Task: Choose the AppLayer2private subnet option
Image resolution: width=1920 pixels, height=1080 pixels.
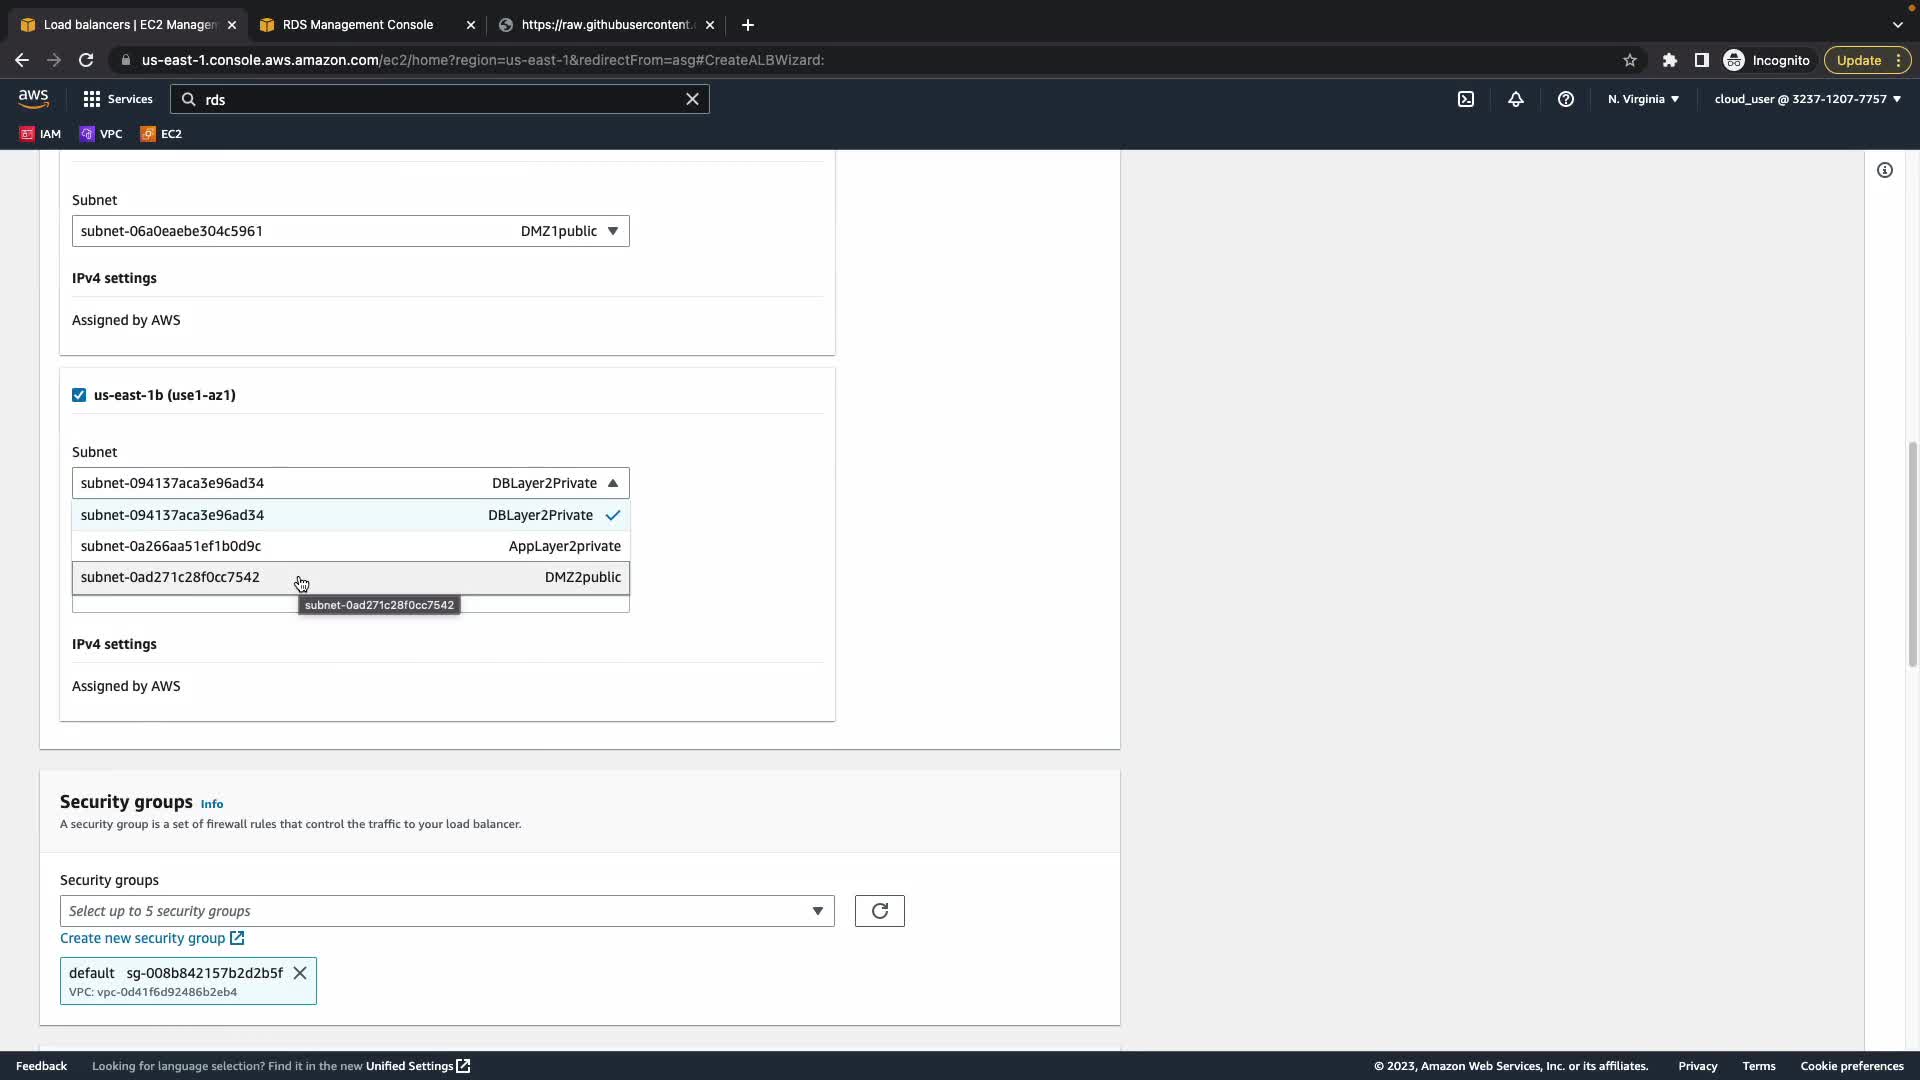Action: 350,546
